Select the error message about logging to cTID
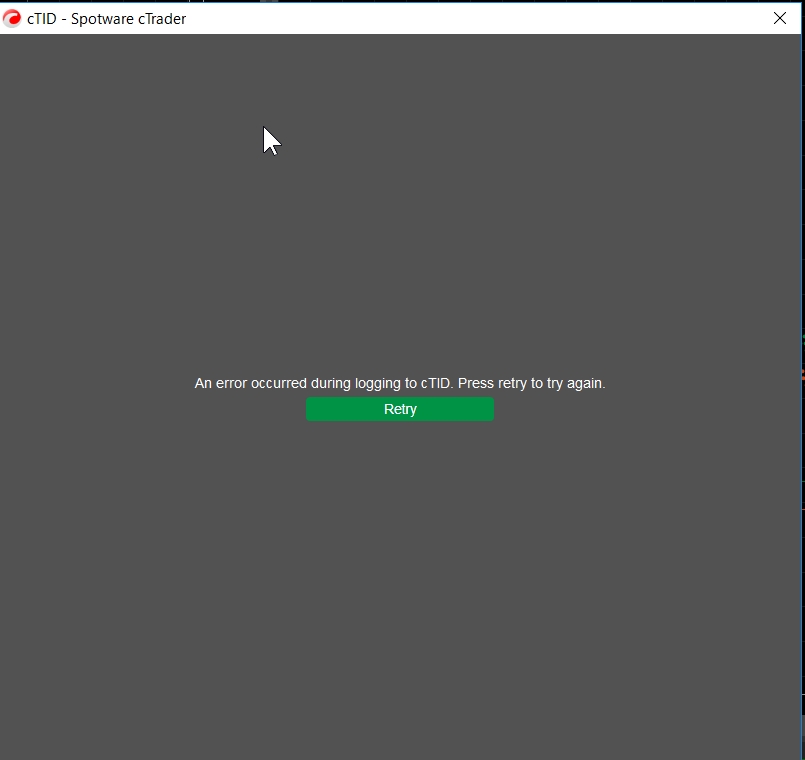 point(400,383)
